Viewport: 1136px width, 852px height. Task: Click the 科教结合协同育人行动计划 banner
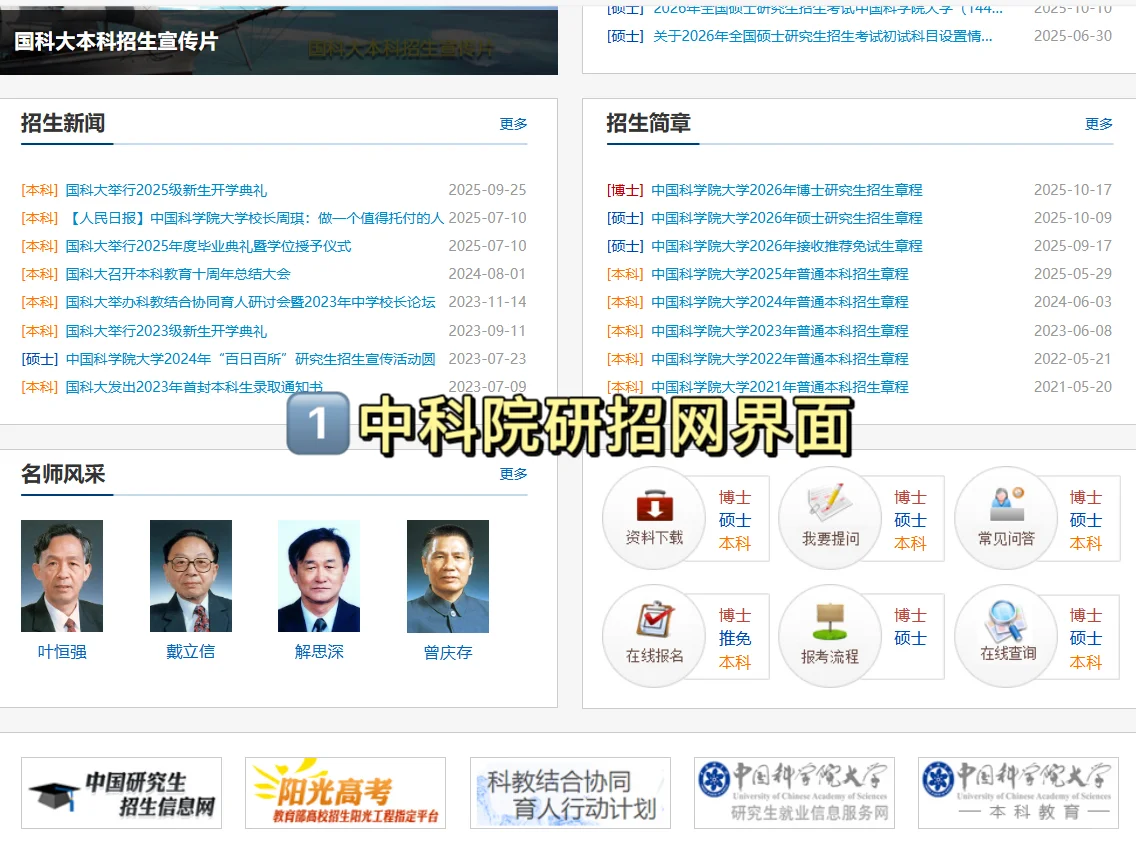click(569, 792)
